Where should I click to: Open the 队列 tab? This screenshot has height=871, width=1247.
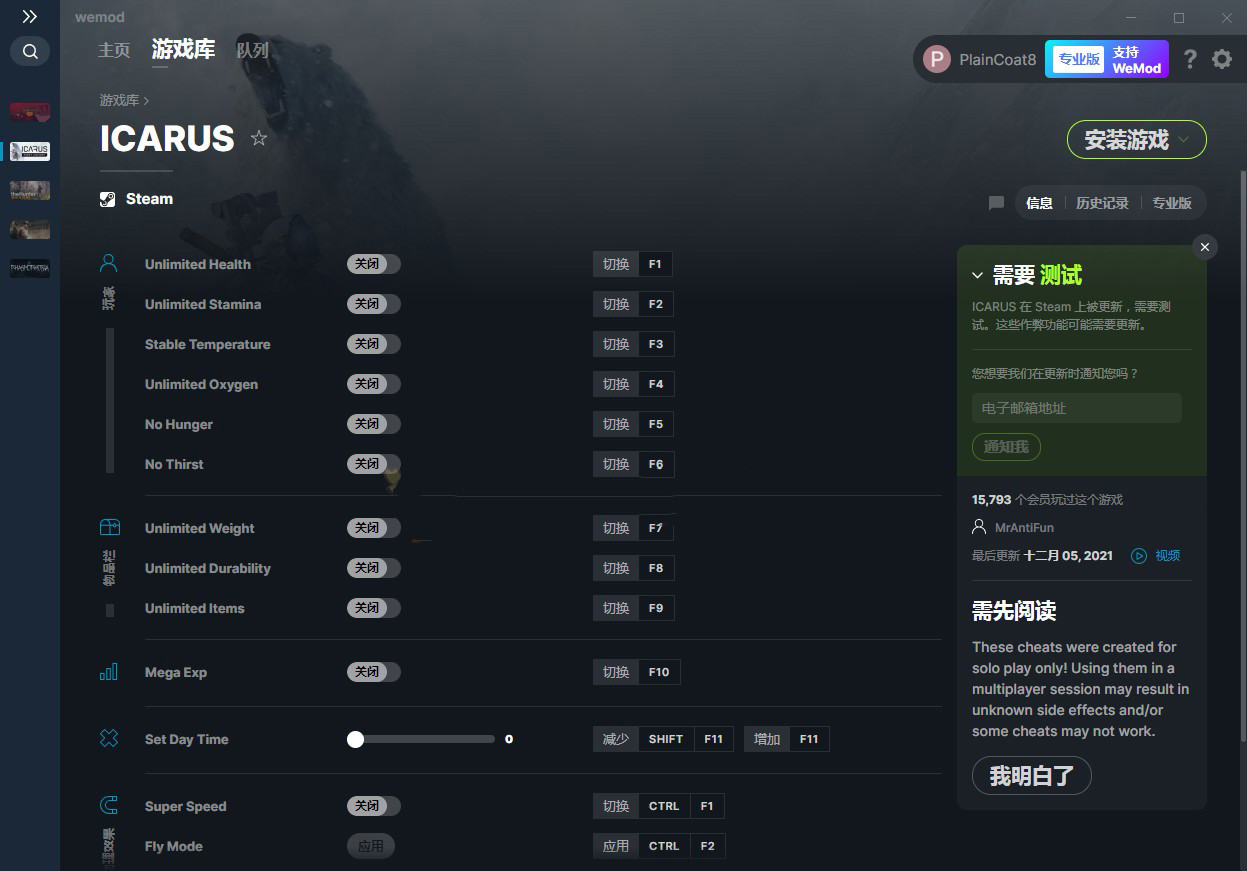(252, 50)
